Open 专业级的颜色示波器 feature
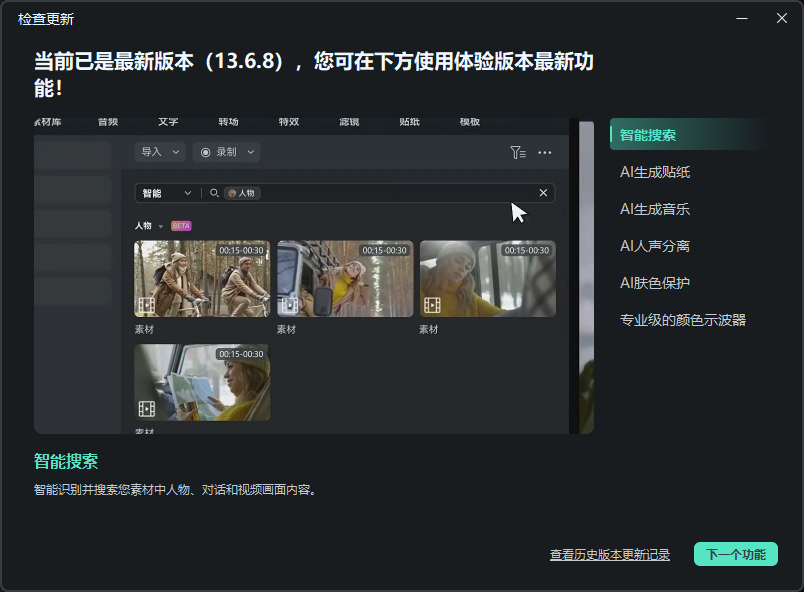 (682, 320)
